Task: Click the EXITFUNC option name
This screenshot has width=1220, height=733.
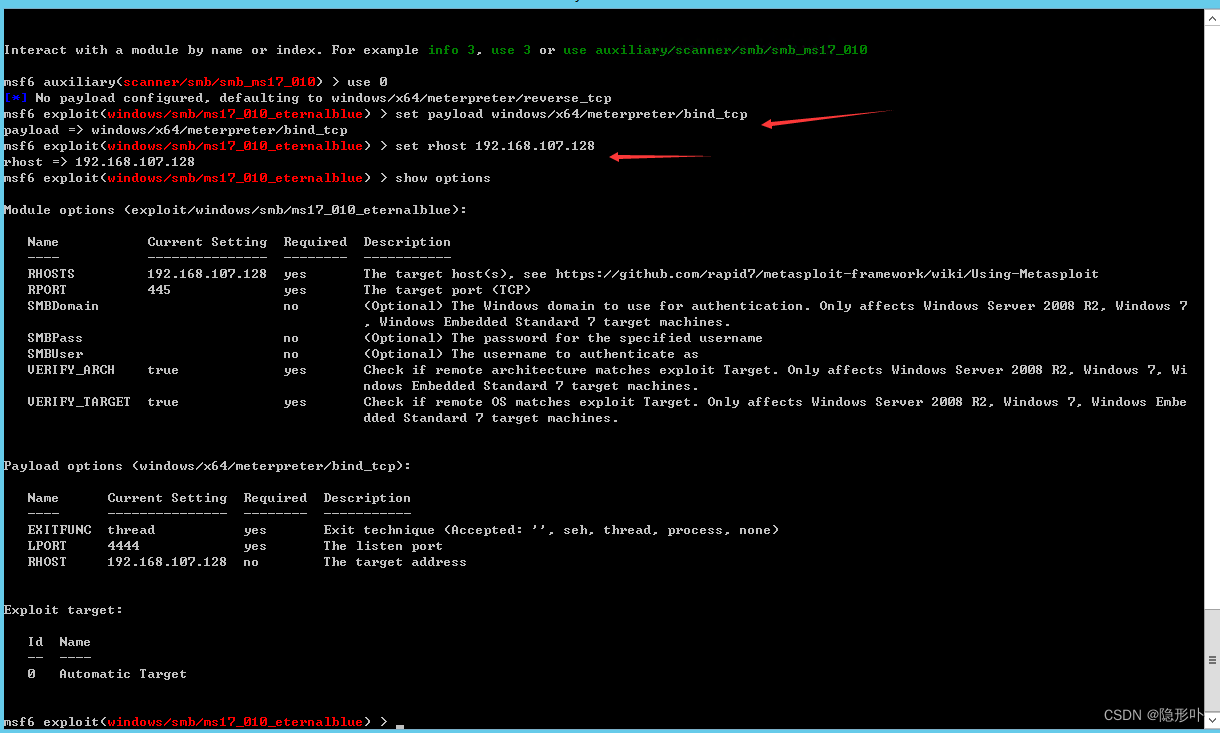Action: click(x=59, y=530)
